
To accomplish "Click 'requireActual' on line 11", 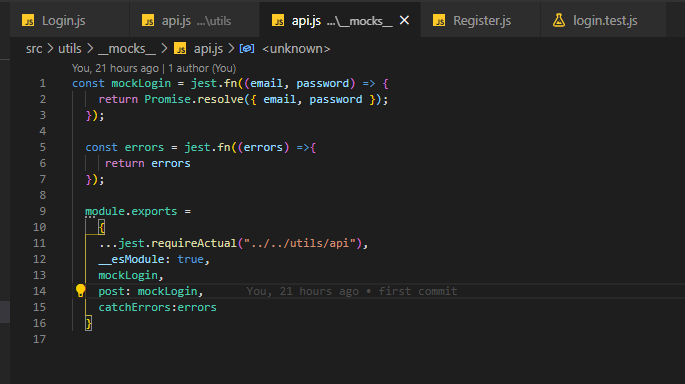I will coord(194,243).
